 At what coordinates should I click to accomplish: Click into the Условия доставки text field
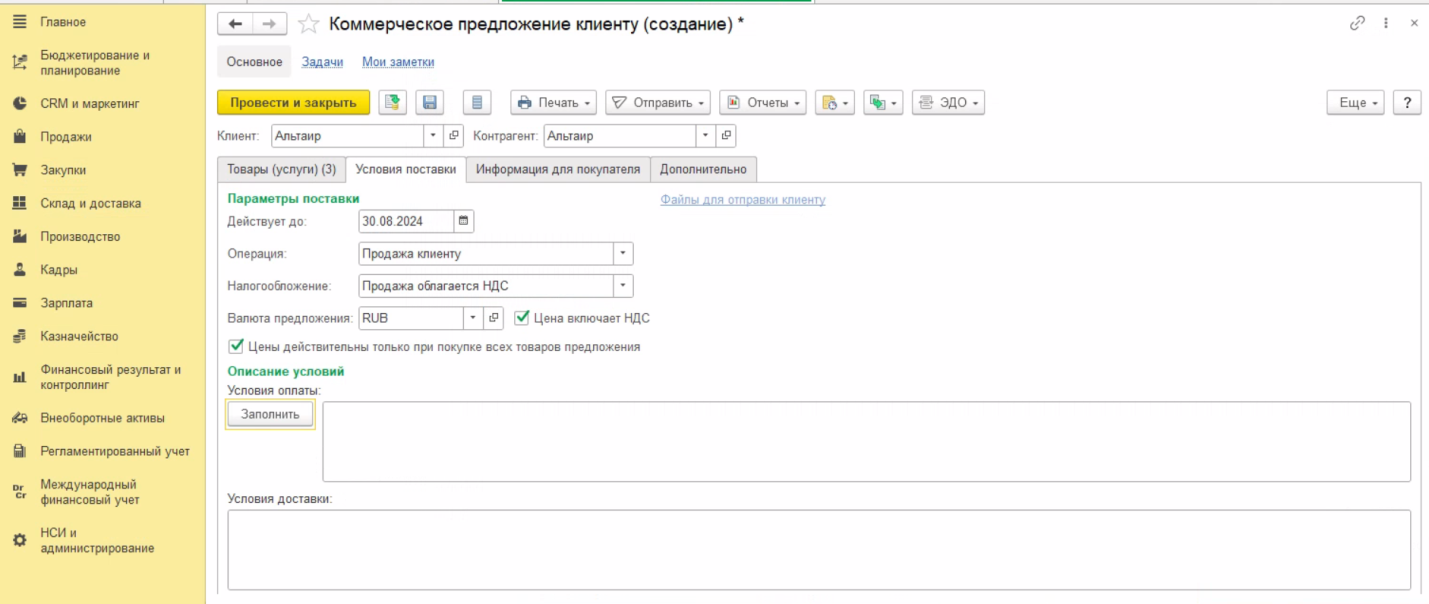tap(818, 549)
